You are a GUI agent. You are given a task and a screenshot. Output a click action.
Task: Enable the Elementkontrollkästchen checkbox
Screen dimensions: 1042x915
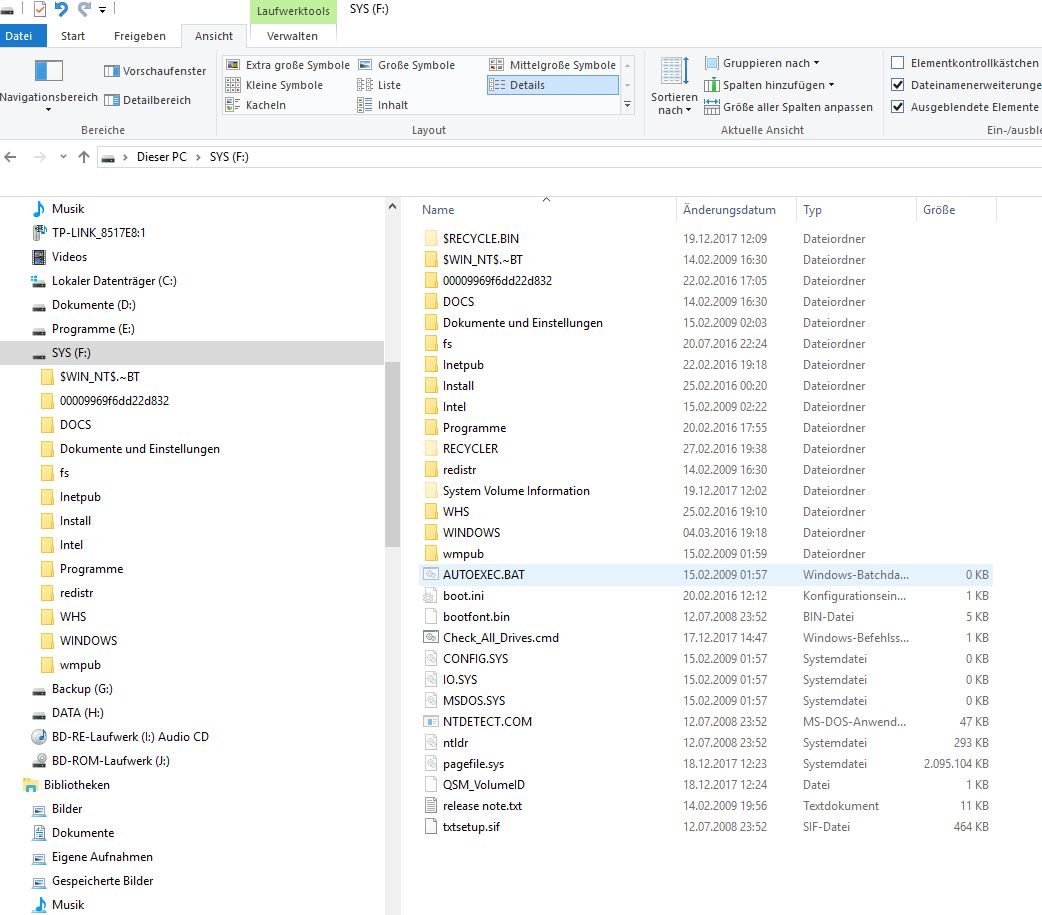tap(898, 63)
